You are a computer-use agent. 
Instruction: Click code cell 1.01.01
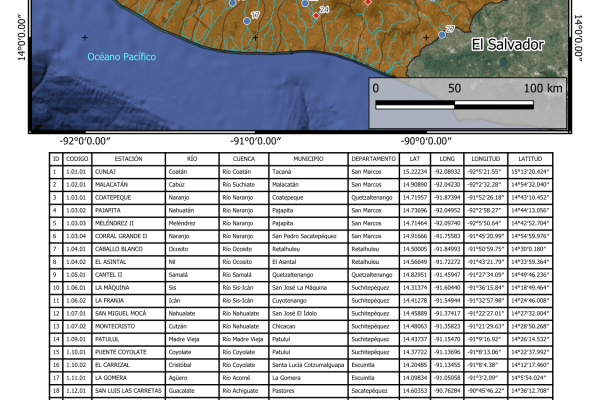pos(77,172)
